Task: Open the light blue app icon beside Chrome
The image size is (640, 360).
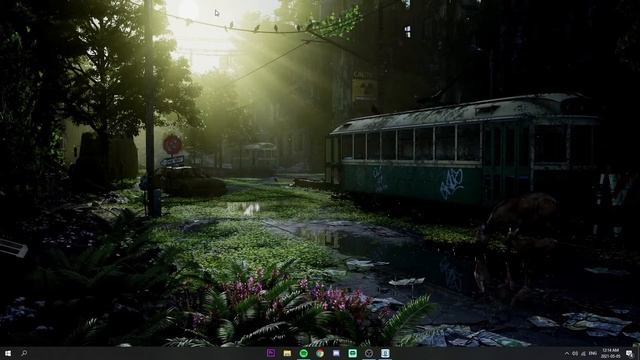Action: 336,353
